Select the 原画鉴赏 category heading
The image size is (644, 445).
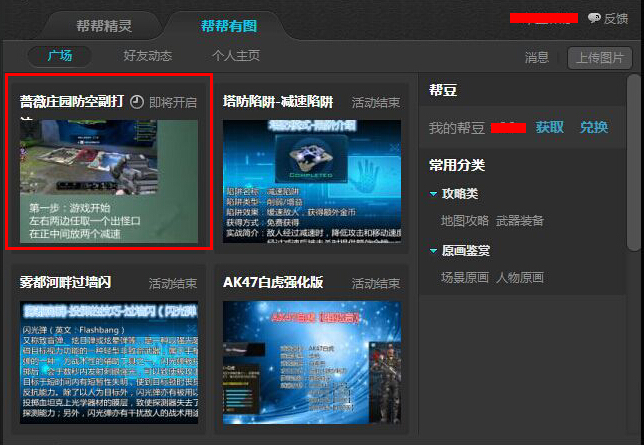click(x=466, y=250)
